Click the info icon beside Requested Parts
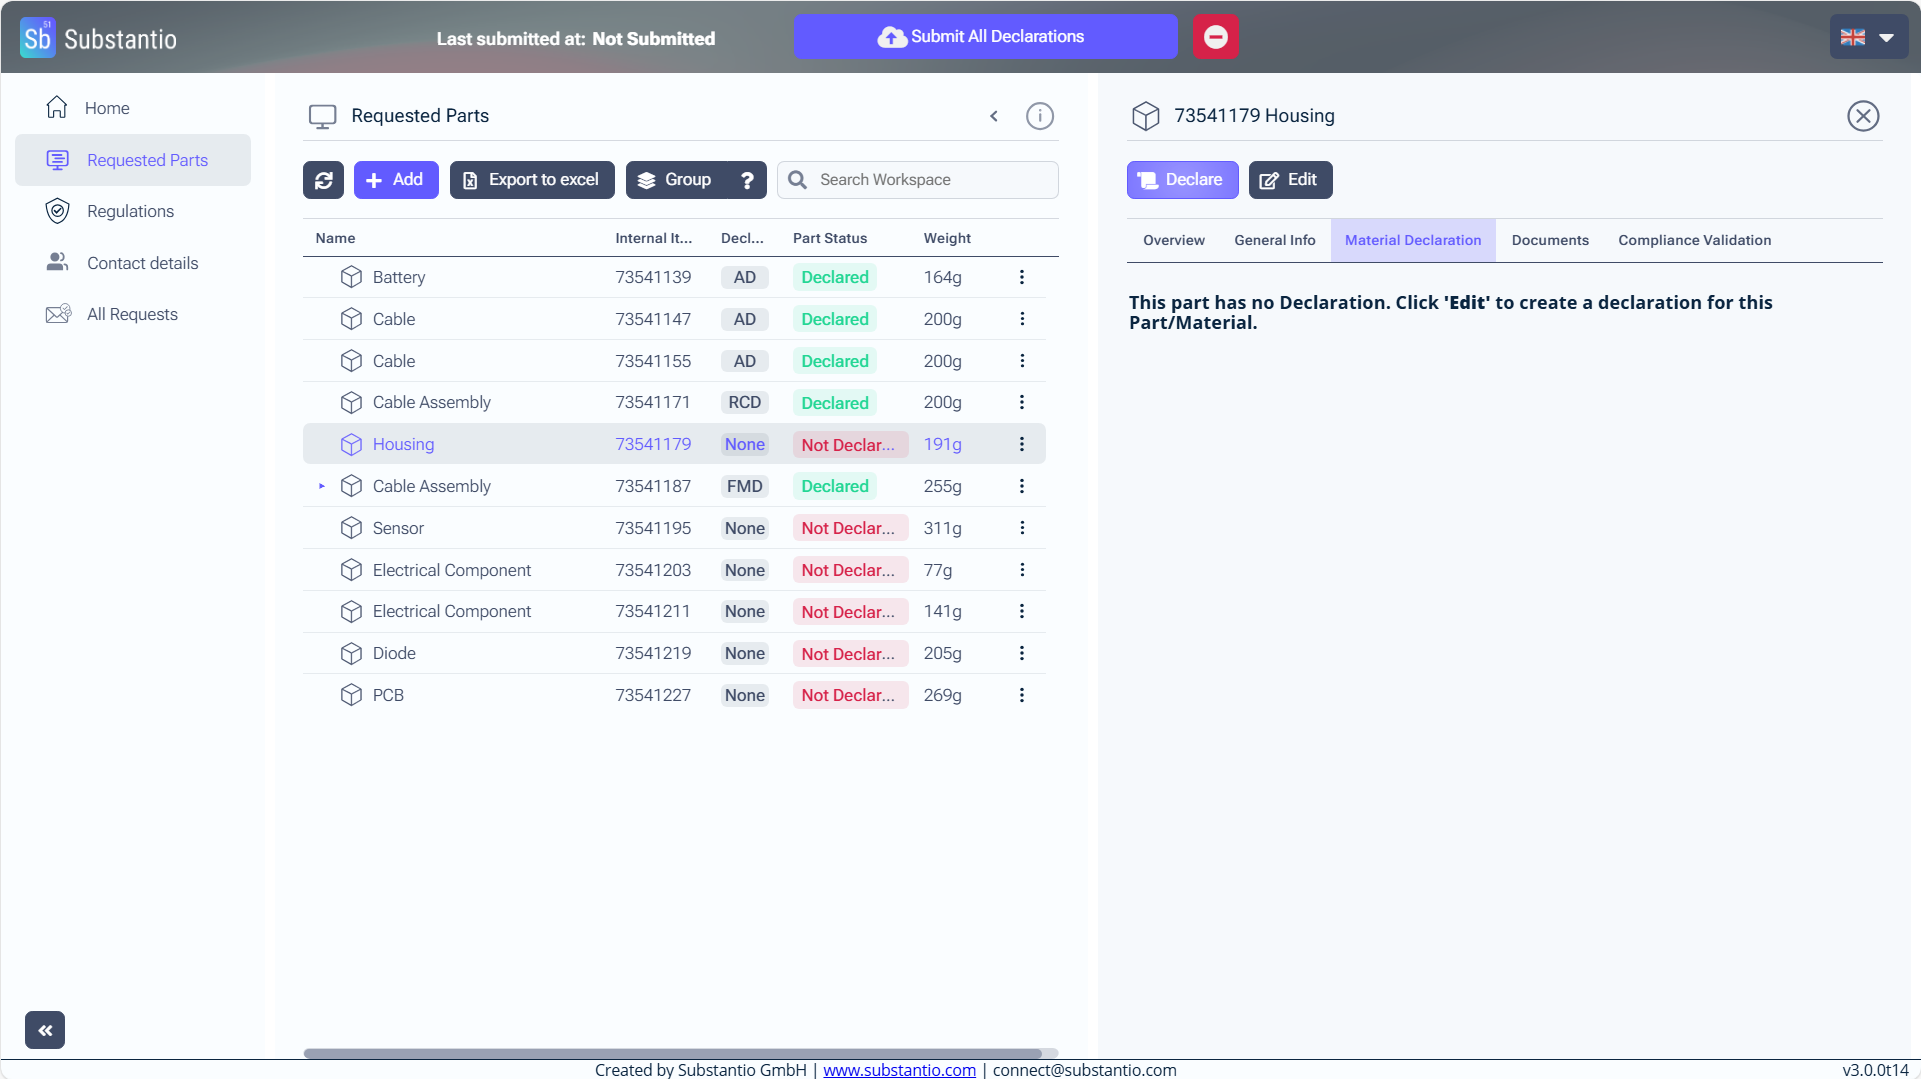 tap(1039, 116)
